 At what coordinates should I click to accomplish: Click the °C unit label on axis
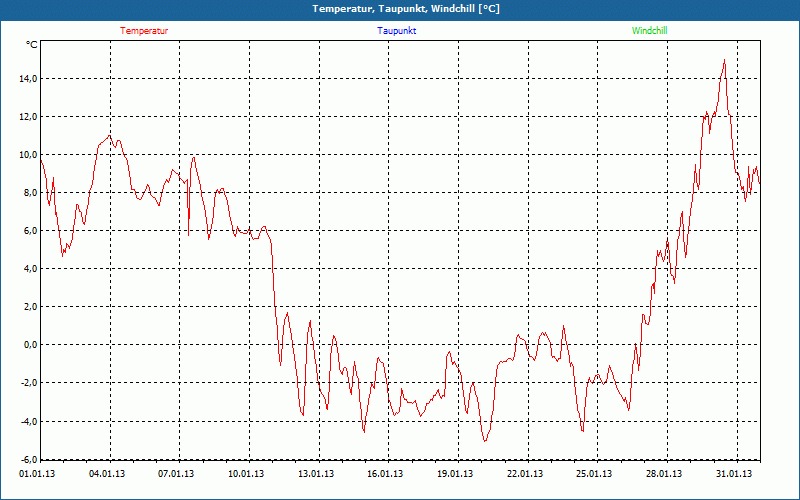point(32,45)
